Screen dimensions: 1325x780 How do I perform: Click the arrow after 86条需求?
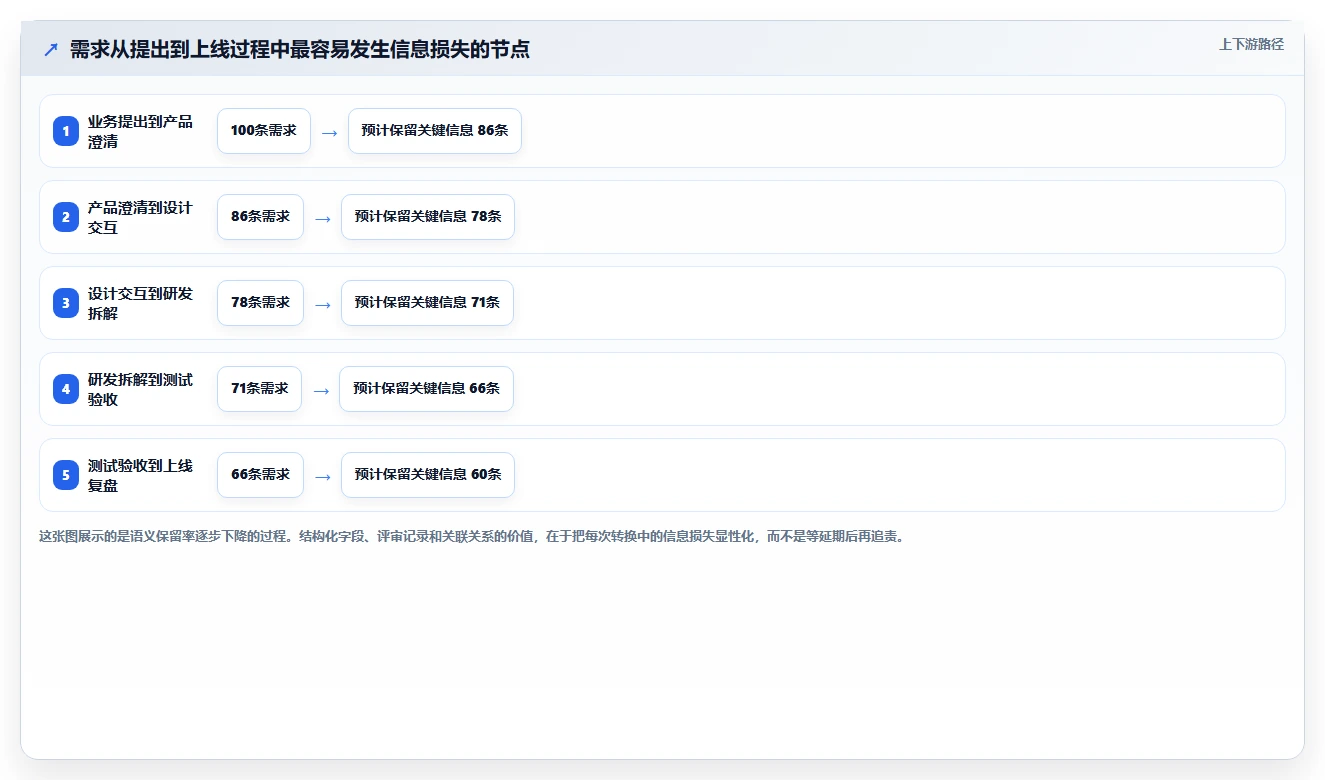coord(322,218)
